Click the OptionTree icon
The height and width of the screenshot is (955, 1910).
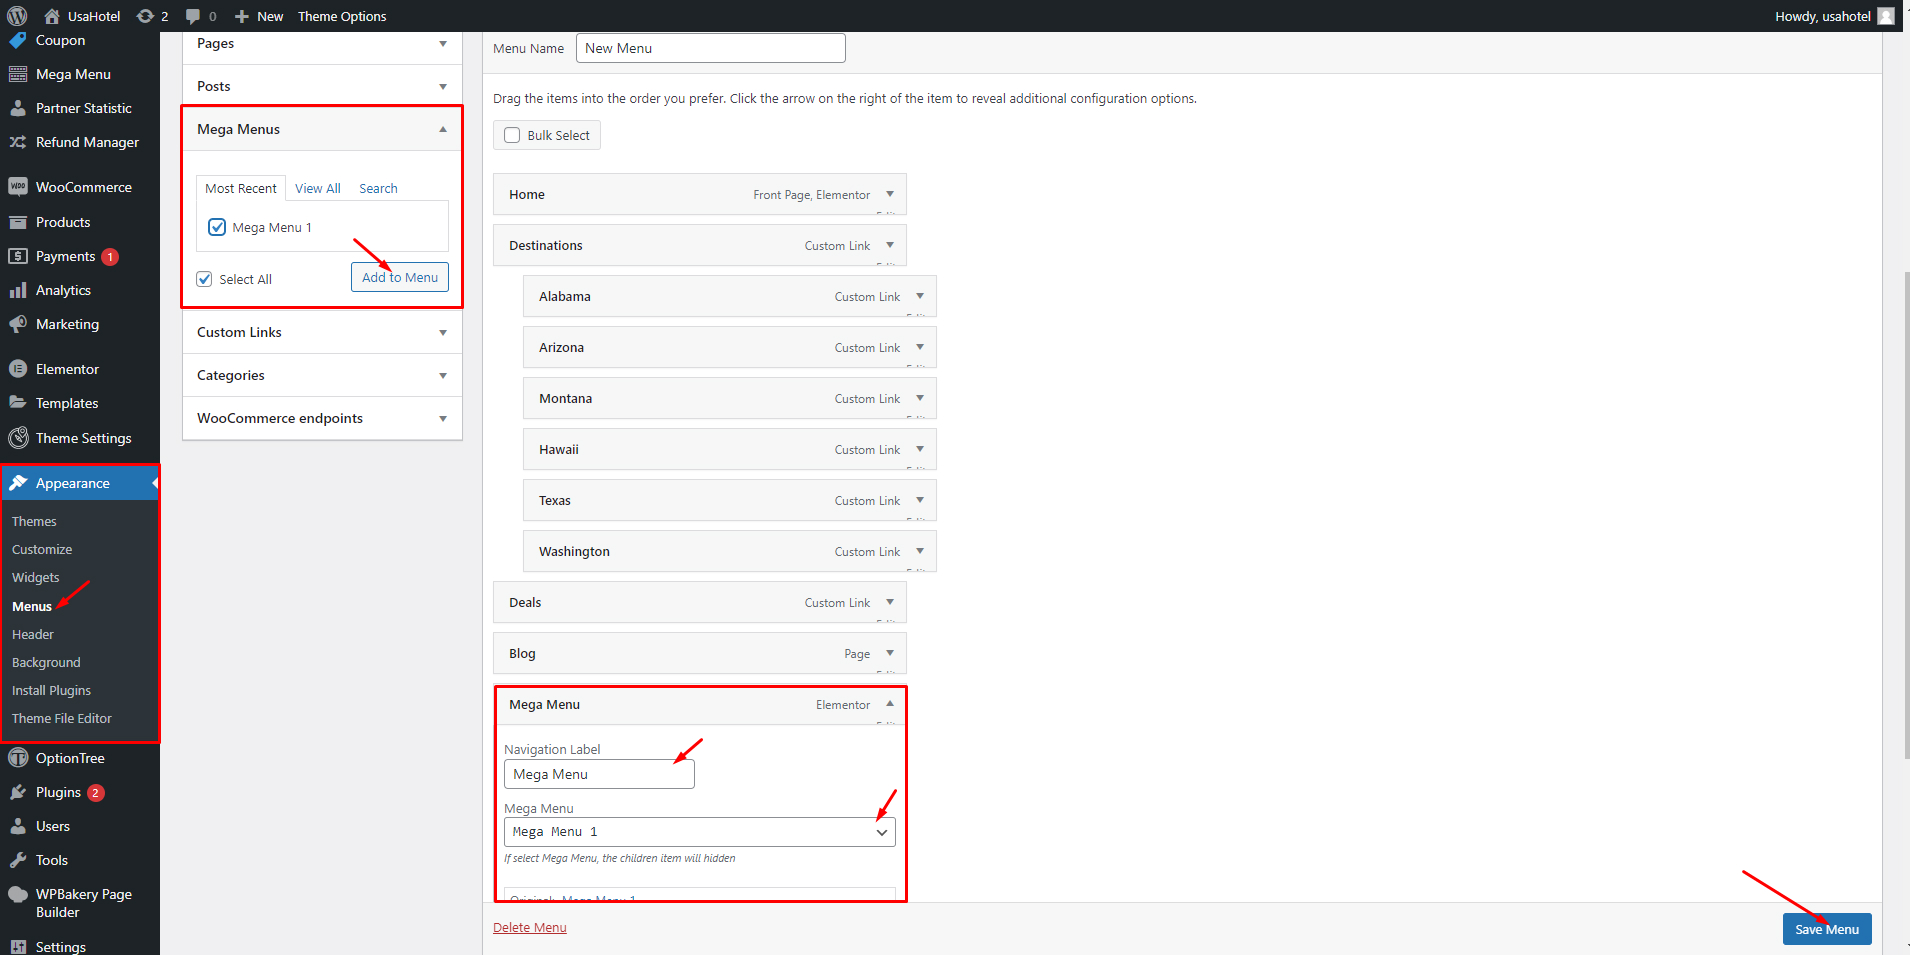pyautogui.click(x=18, y=758)
